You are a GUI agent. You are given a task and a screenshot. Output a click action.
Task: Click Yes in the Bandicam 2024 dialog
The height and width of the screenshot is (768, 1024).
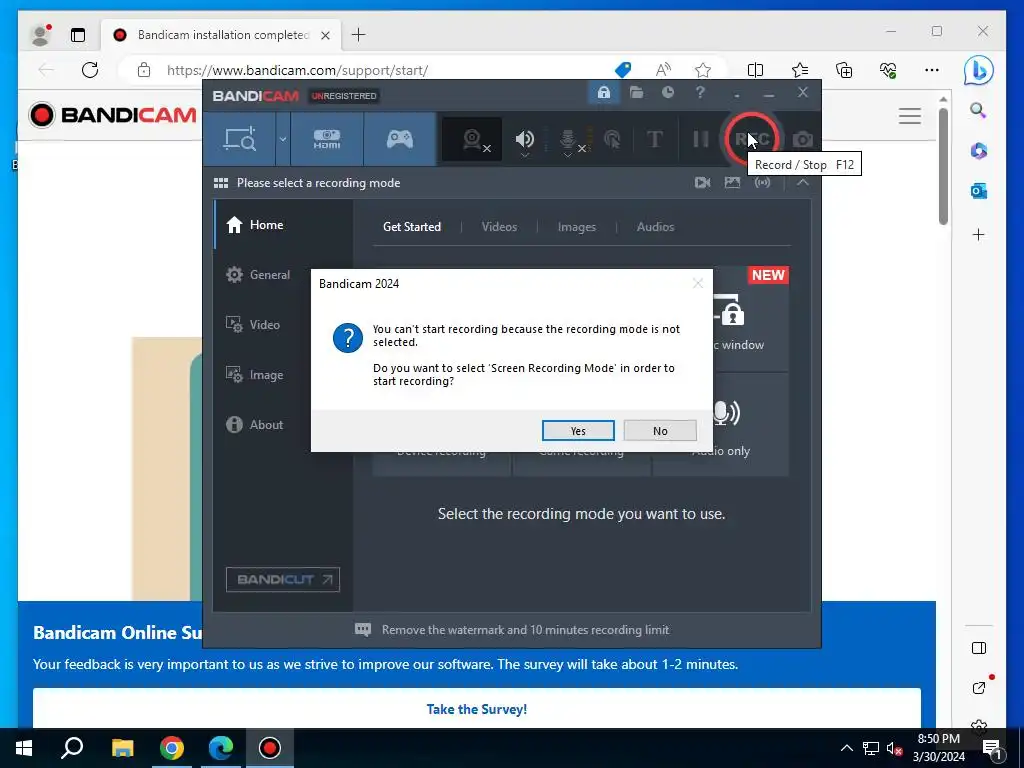(578, 430)
